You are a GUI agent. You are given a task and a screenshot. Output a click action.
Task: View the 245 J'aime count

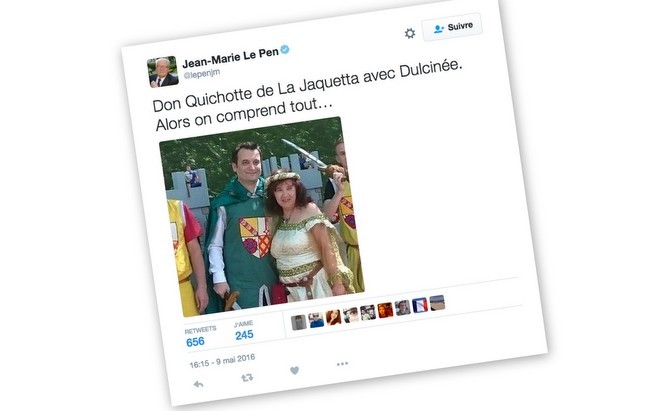(244, 335)
